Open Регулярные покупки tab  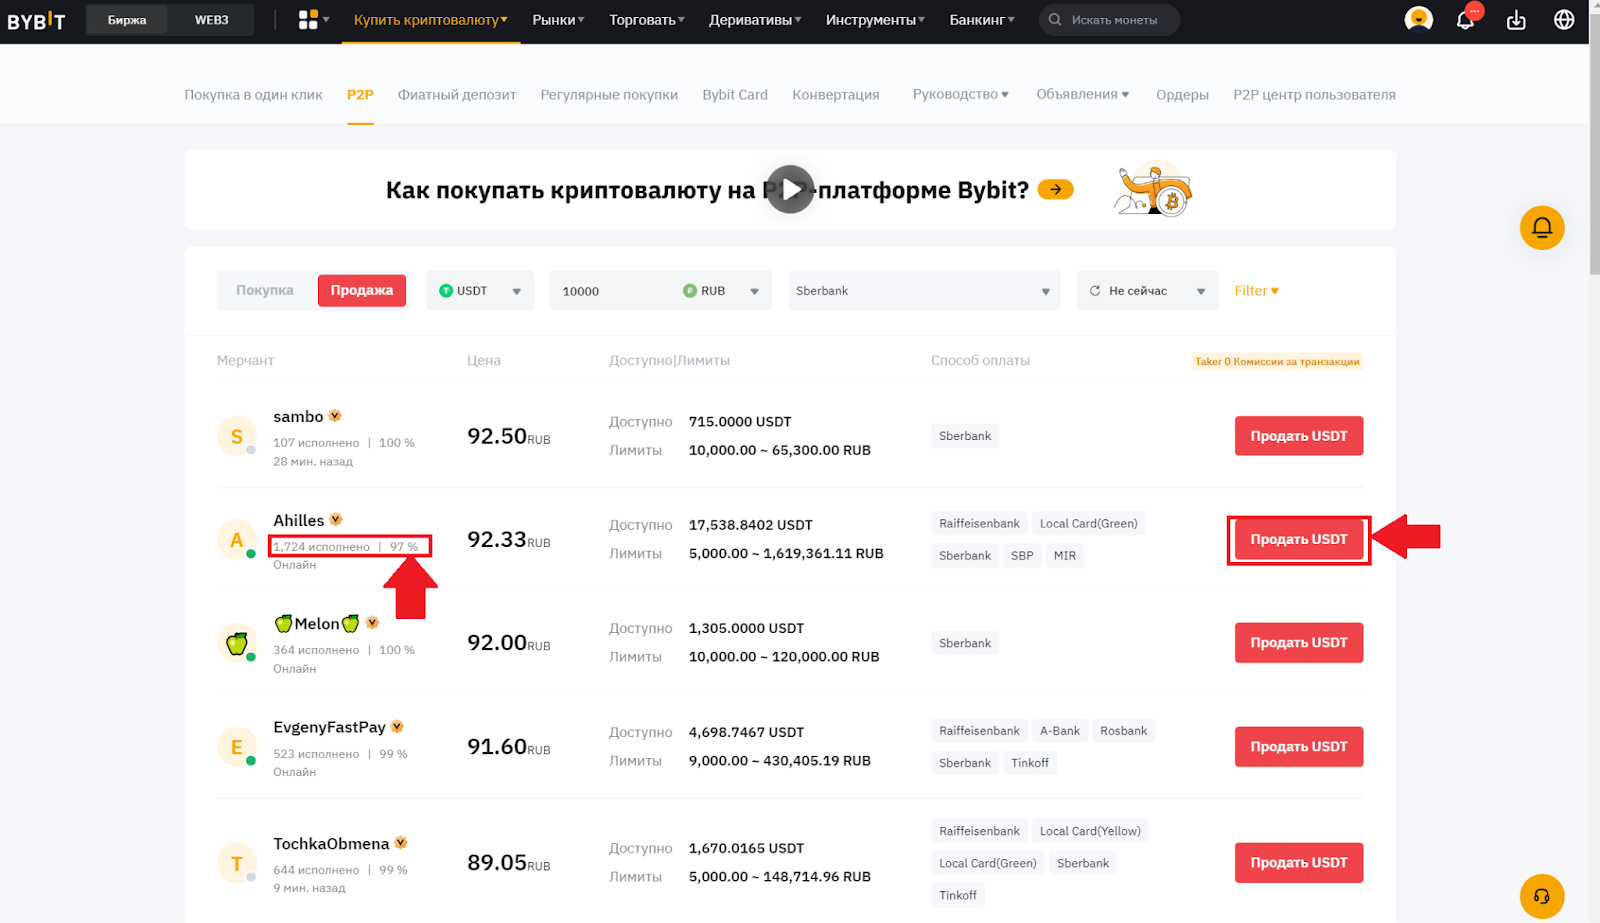(609, 94)
